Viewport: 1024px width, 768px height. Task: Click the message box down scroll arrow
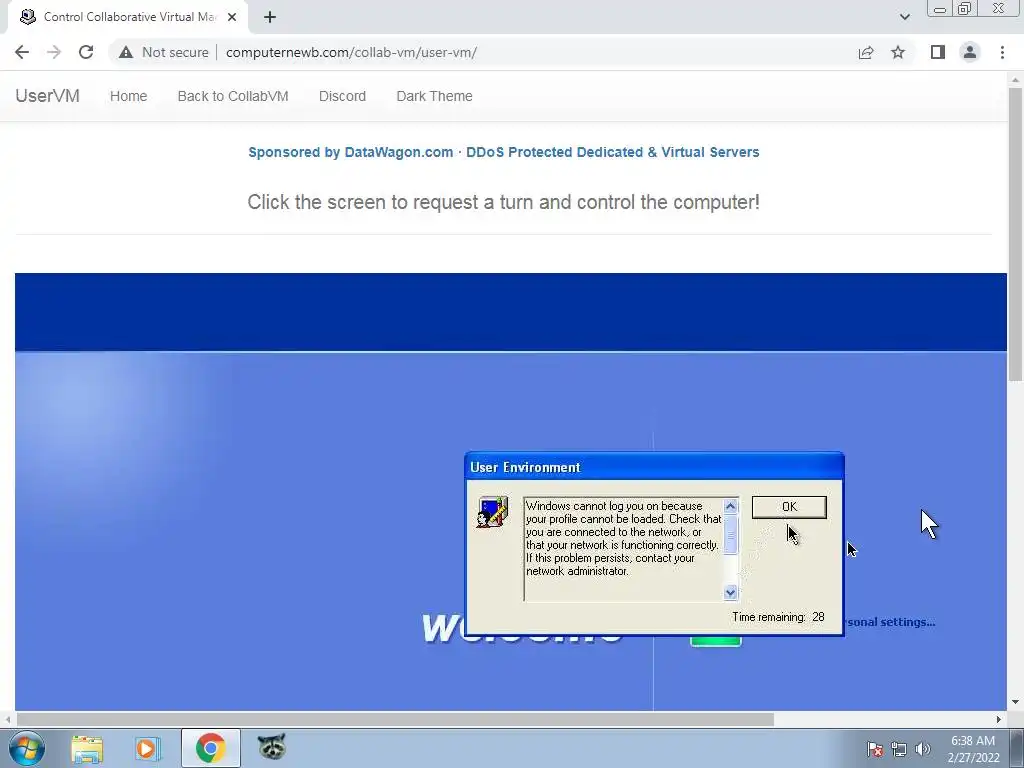click(x=730, y=592)
